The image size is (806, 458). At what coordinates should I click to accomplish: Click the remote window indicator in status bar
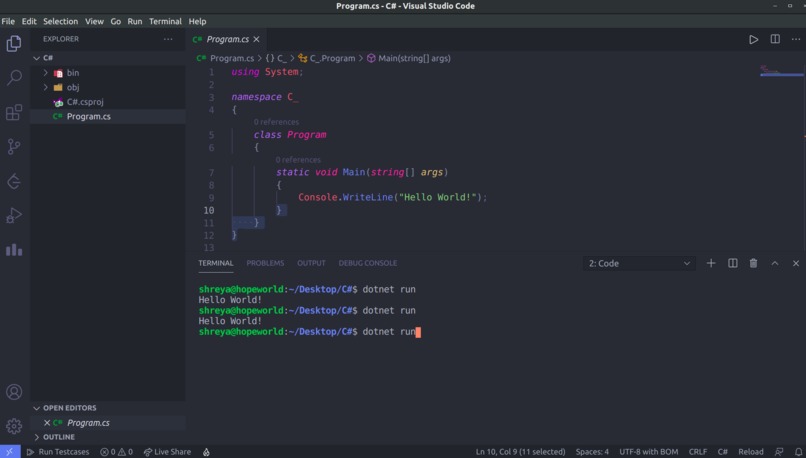(x=10, y=452)
